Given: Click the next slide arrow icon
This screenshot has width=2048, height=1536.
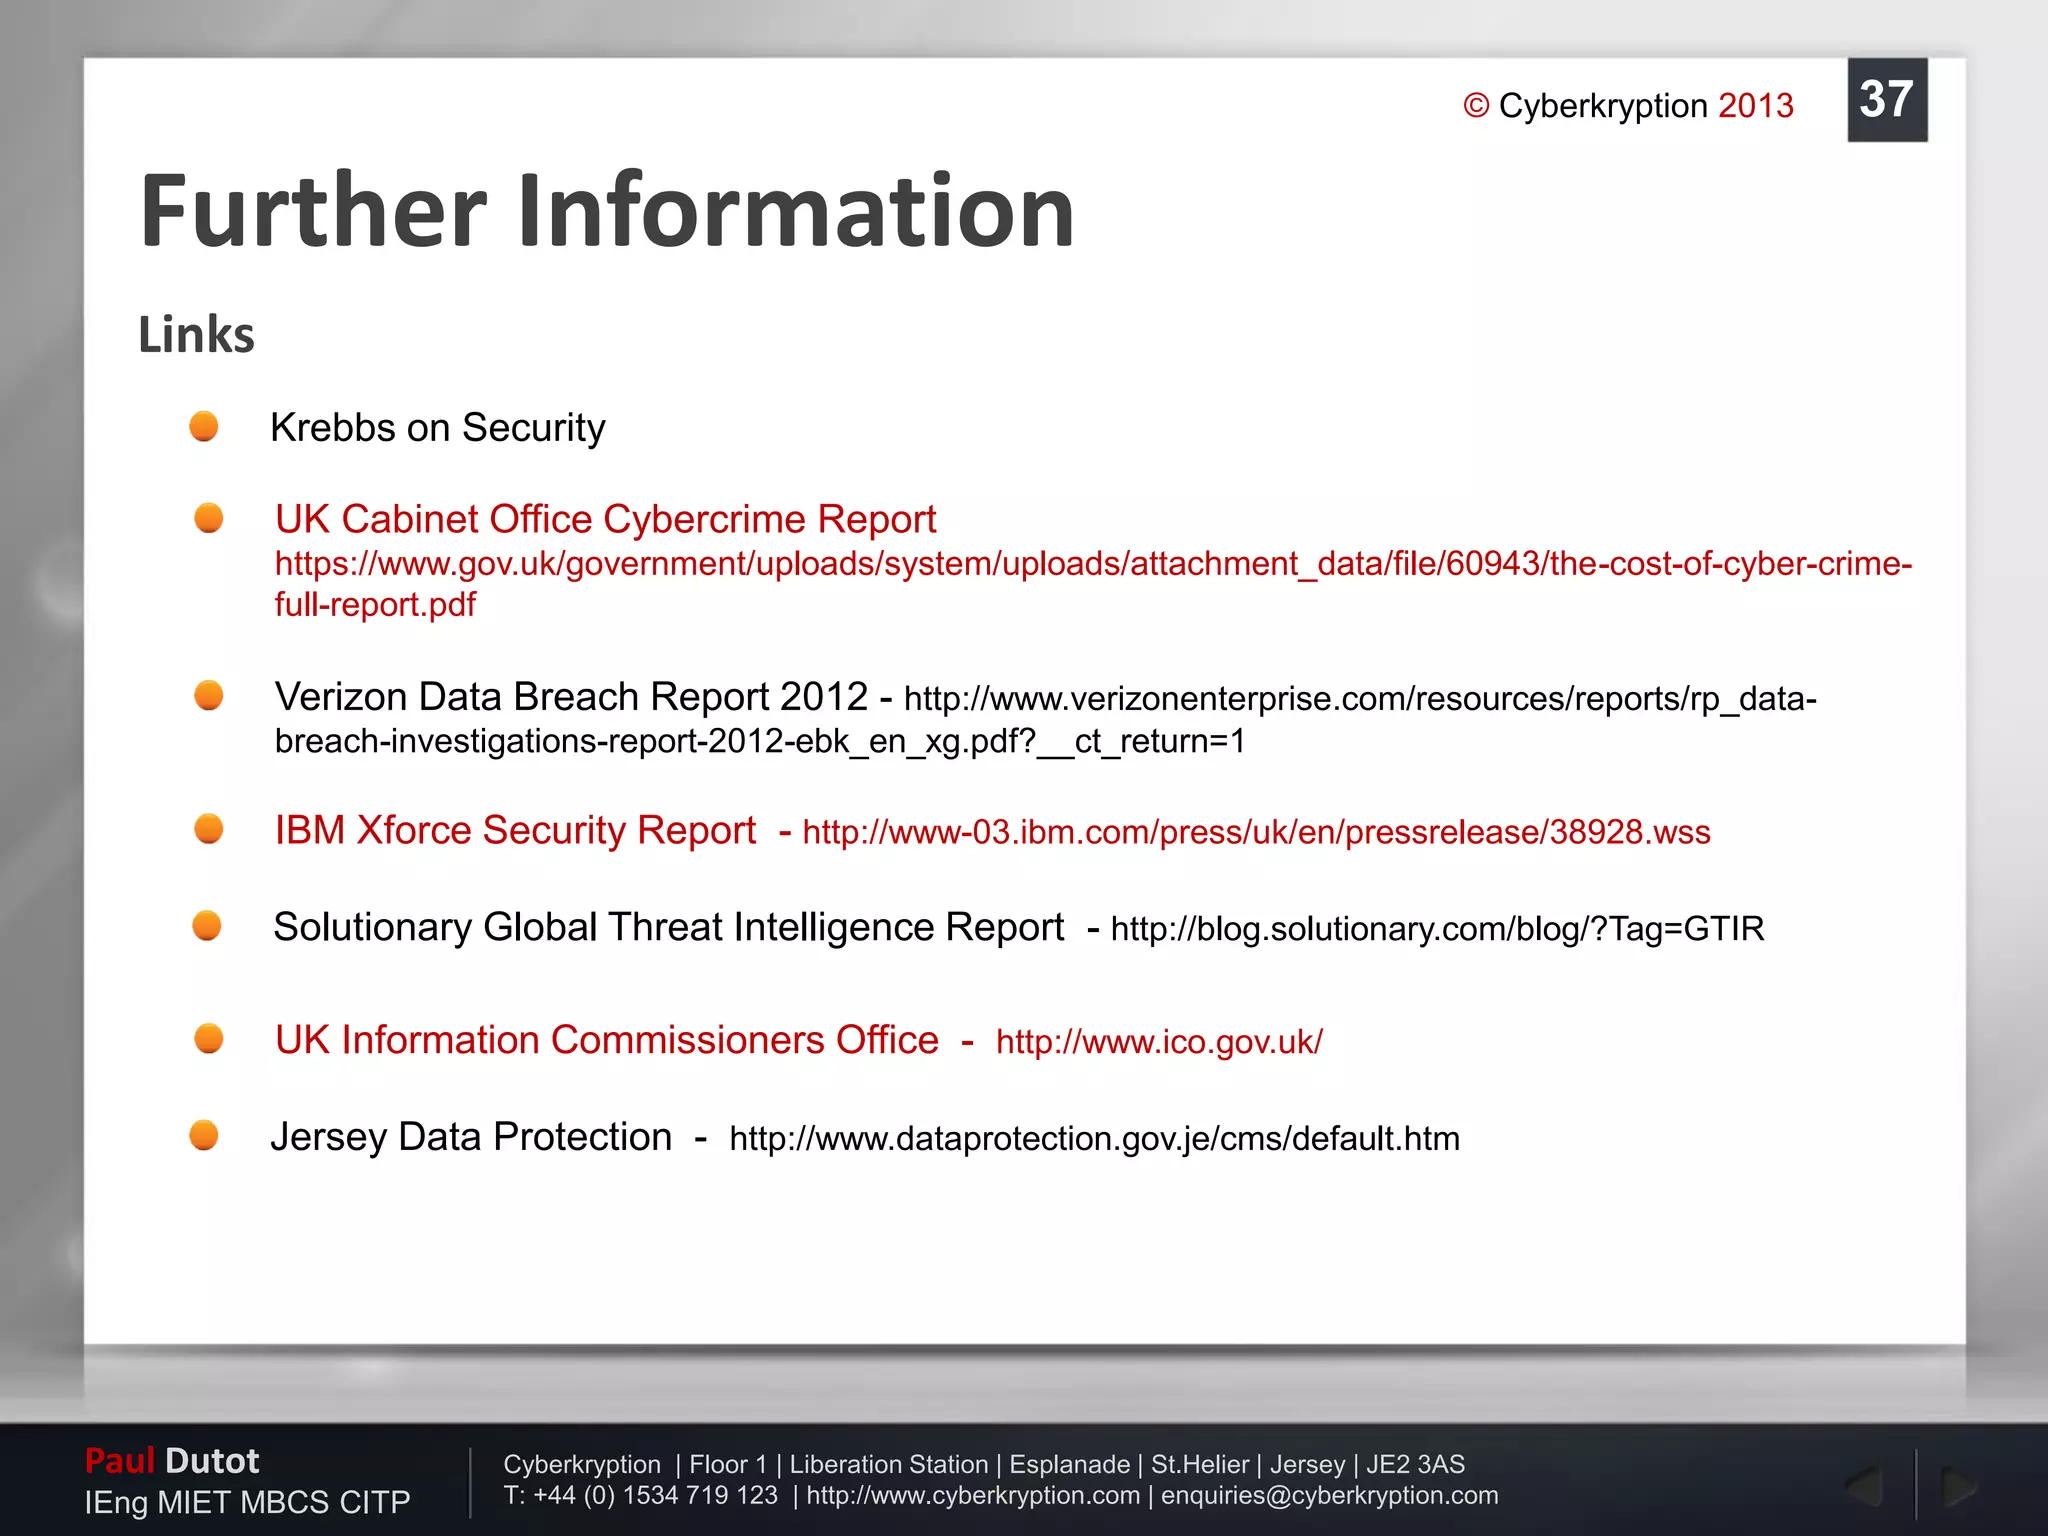Looking at the screenshot, I should [x=1957, y=1487].
